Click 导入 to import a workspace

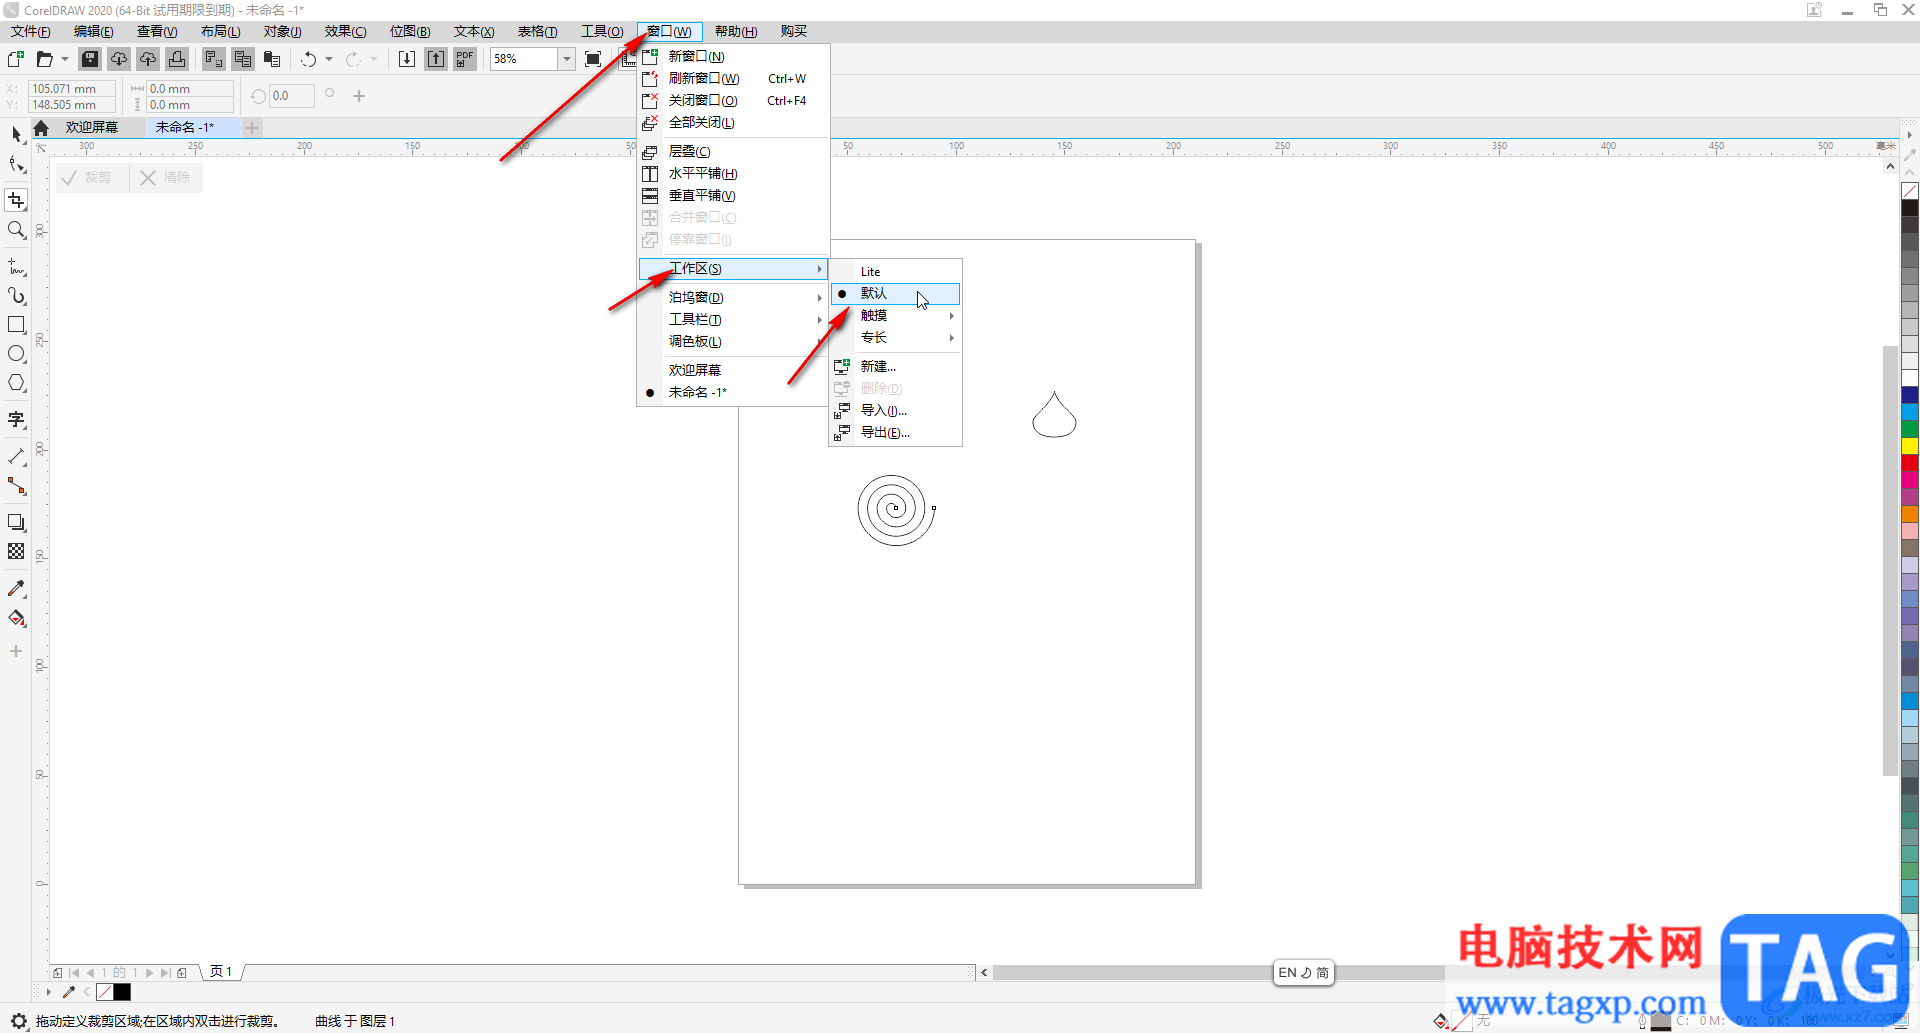(x=896, y=410)
